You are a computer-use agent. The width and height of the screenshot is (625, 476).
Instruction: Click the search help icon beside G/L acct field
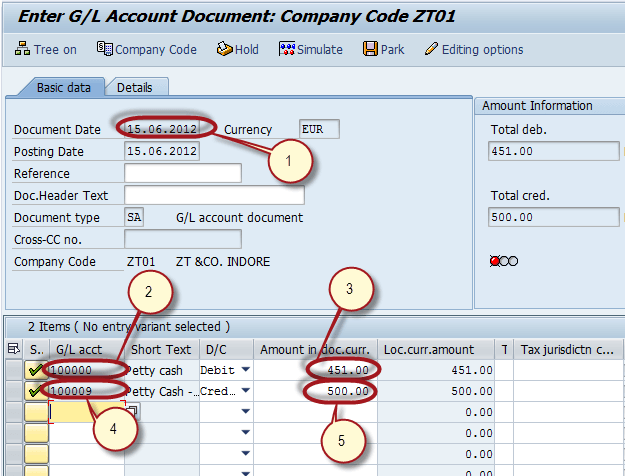coord(132,411)
